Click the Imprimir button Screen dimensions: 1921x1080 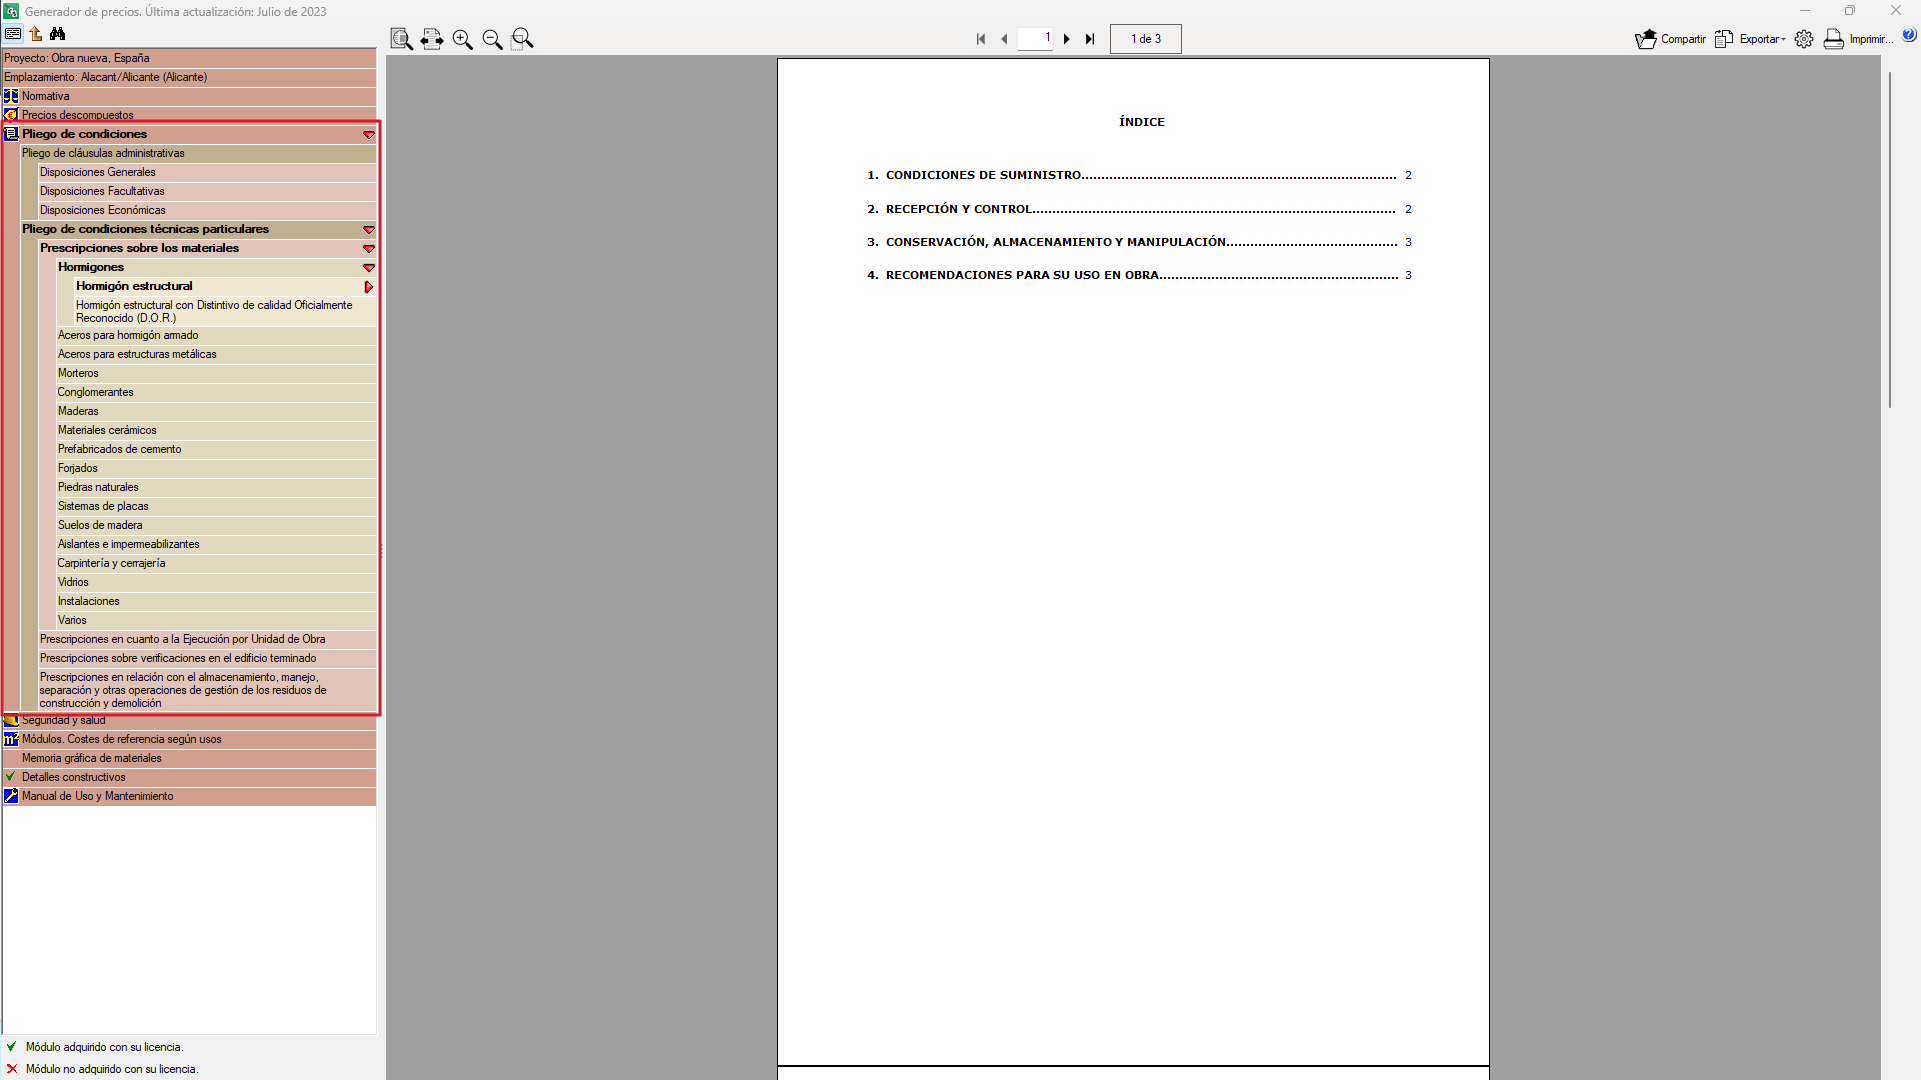point(1859,39)
